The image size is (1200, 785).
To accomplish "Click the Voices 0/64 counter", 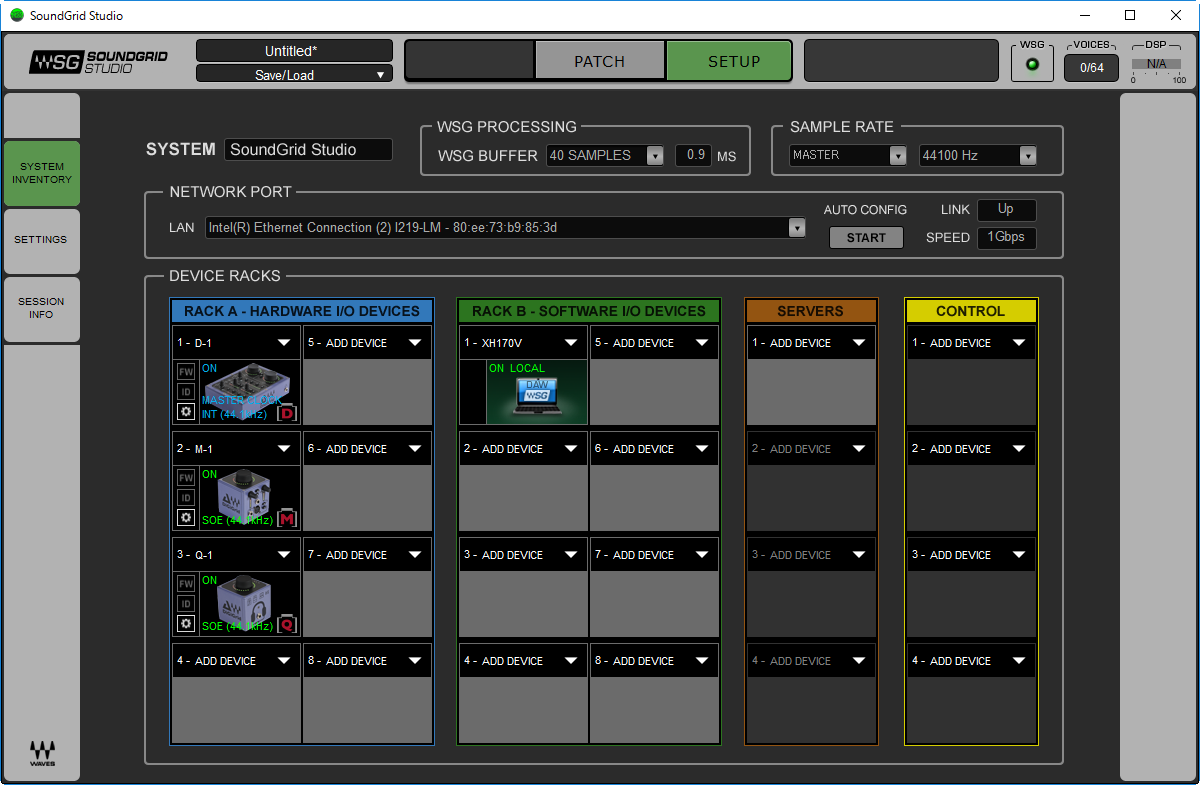I will click(x=1091, y=68).
